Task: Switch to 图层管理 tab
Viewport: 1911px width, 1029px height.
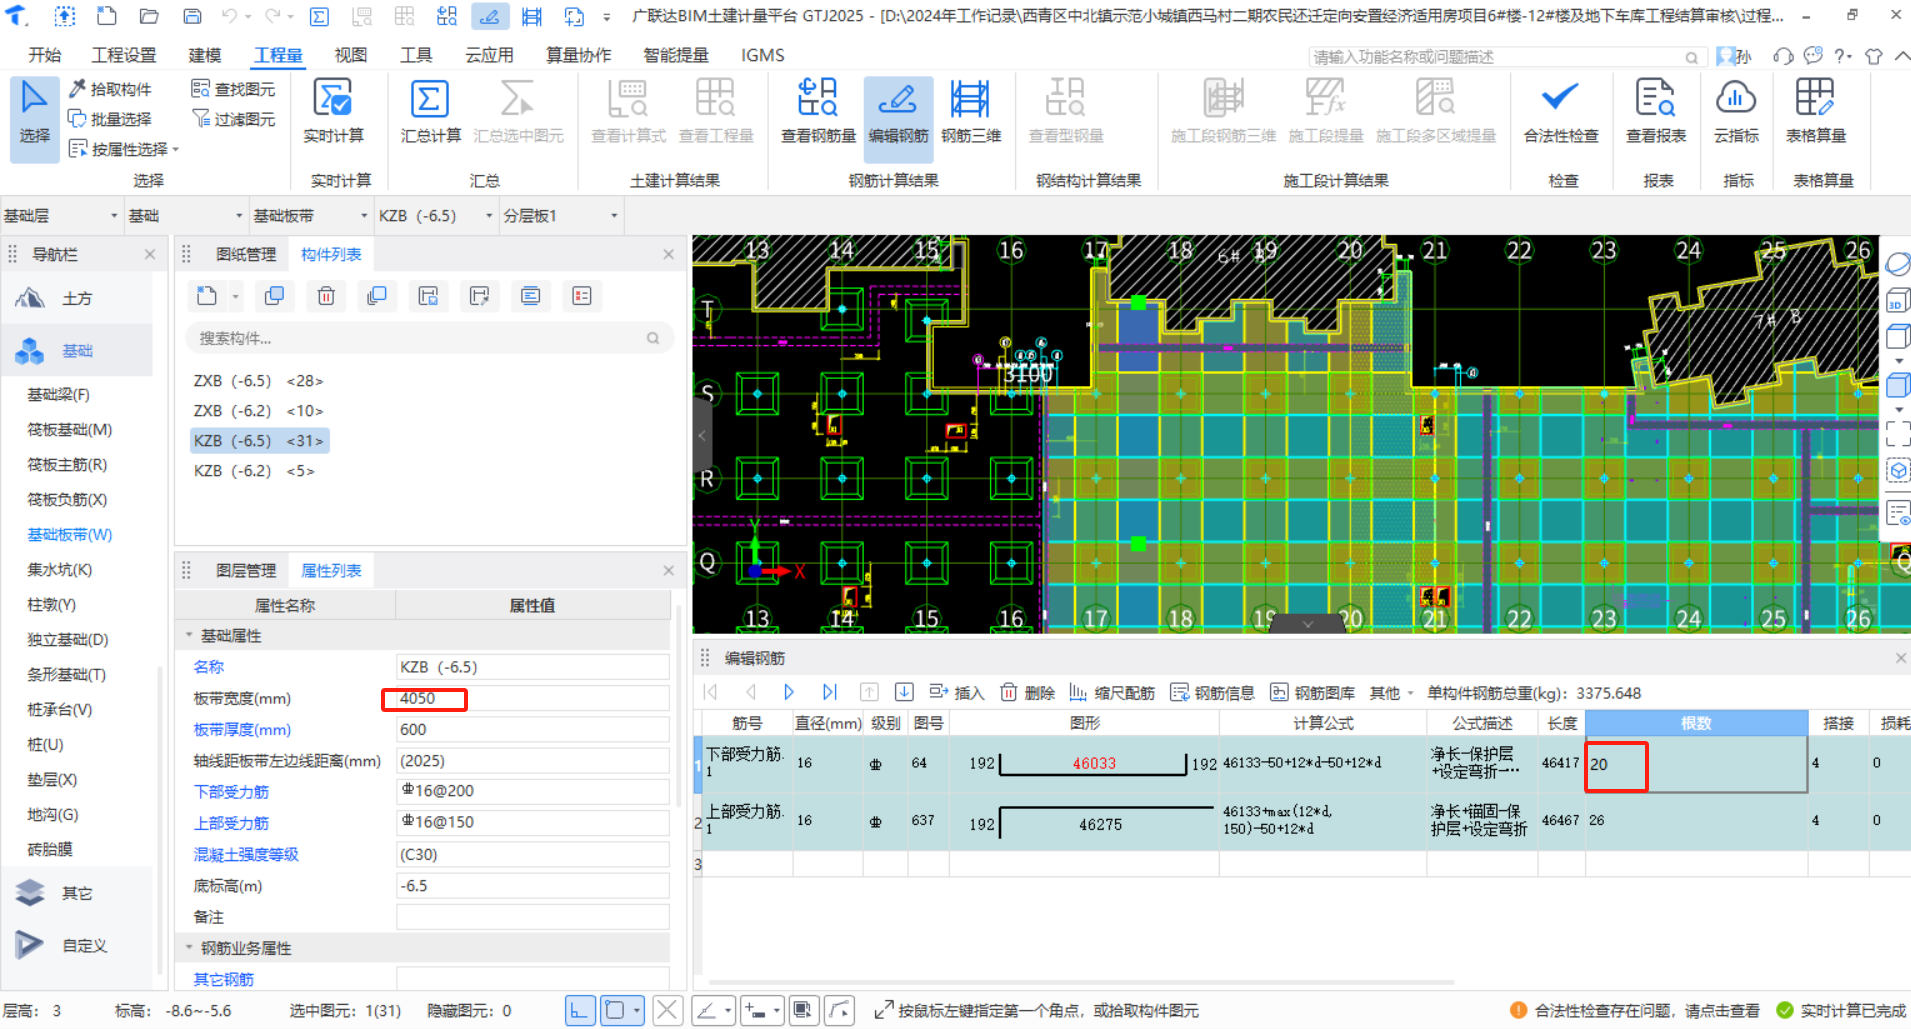Action: click(x=246, y=570)
